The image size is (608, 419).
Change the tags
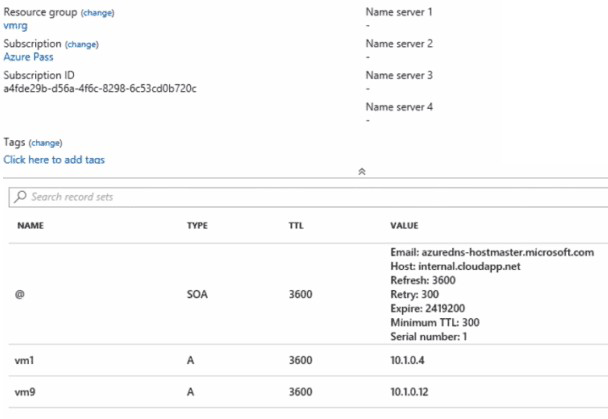click(45, 142)
